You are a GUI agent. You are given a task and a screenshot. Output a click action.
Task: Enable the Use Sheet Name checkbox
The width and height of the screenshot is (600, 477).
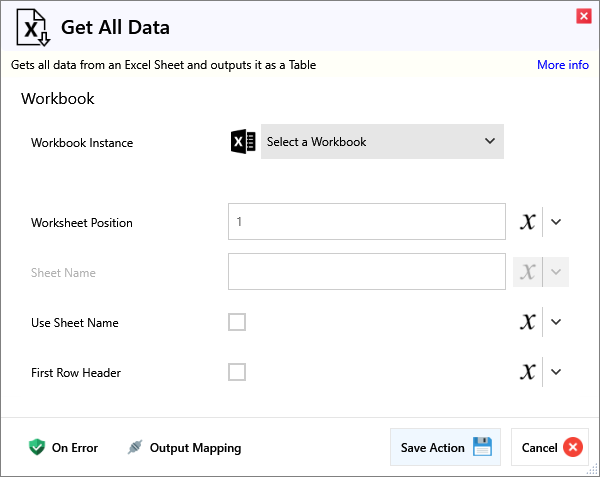coord(237,322)
